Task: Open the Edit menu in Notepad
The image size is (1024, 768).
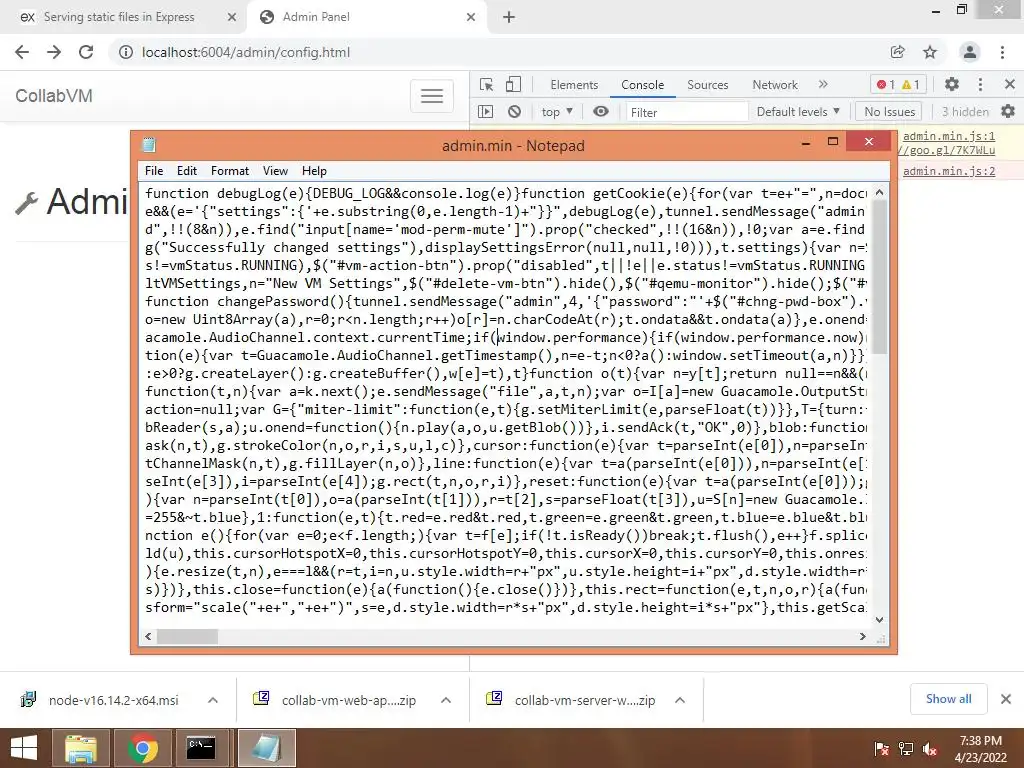Action: pyautogui.click(x=187, y=170)
